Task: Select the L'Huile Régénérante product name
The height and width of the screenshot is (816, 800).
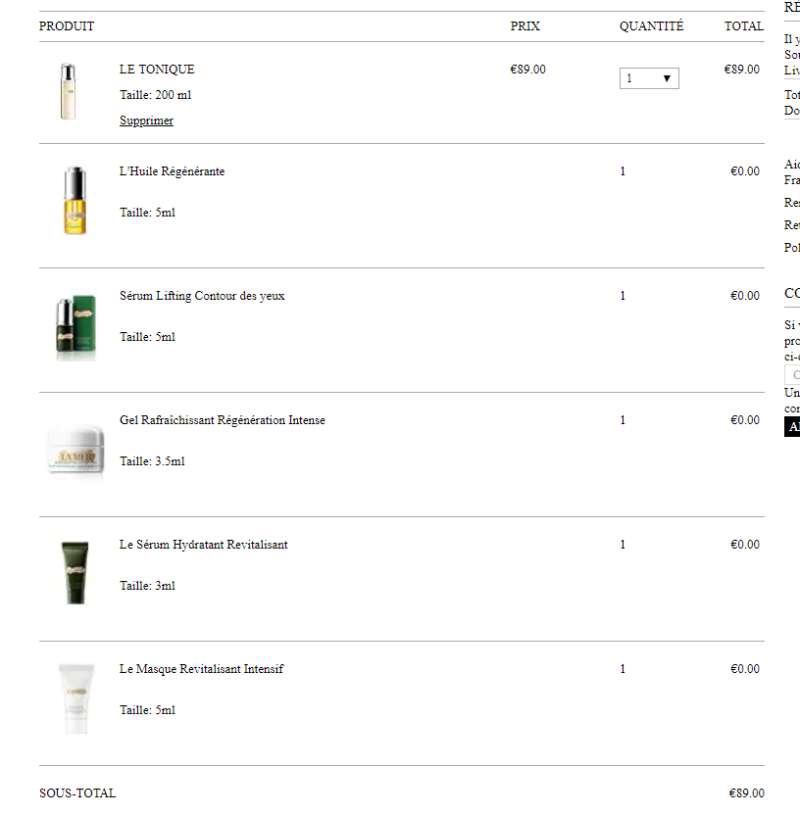Action: pos(172,171)
